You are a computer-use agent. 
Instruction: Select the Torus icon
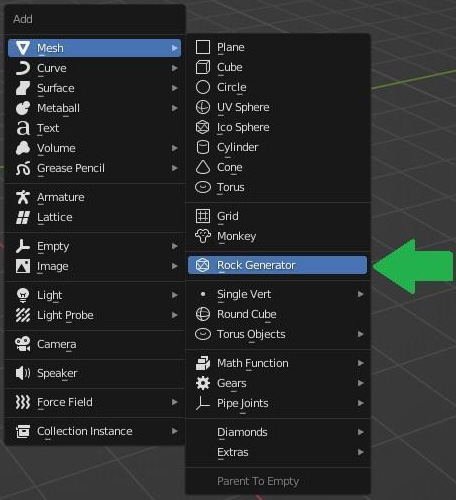pos(203,187)
